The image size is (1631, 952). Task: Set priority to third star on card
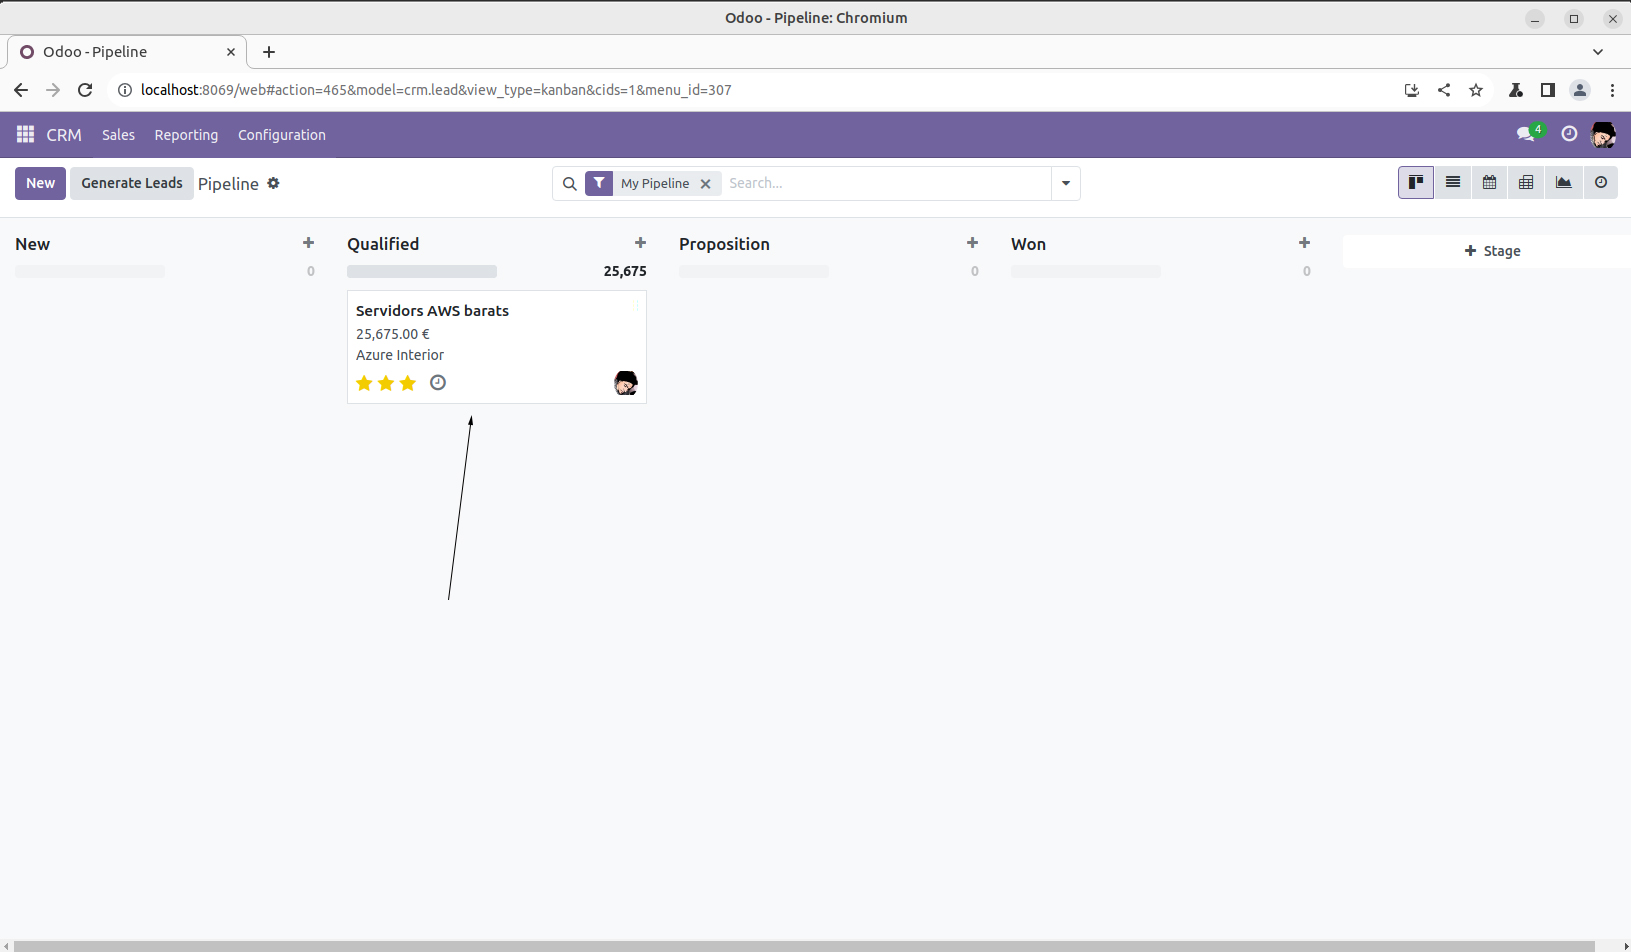(408, 383)
